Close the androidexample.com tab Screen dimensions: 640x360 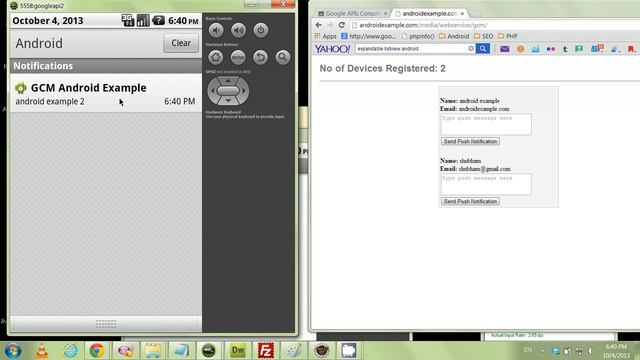pos(462,13)
